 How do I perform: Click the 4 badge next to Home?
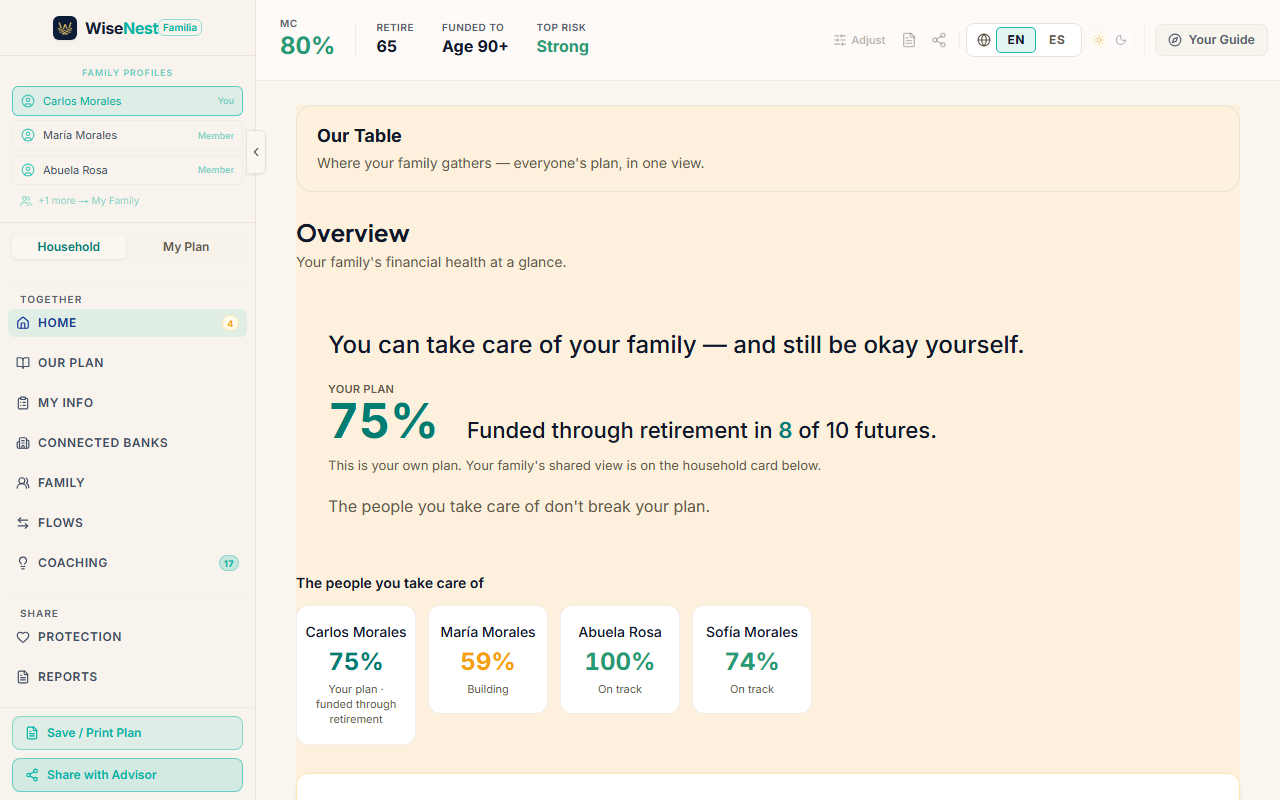tap(230, 323)
